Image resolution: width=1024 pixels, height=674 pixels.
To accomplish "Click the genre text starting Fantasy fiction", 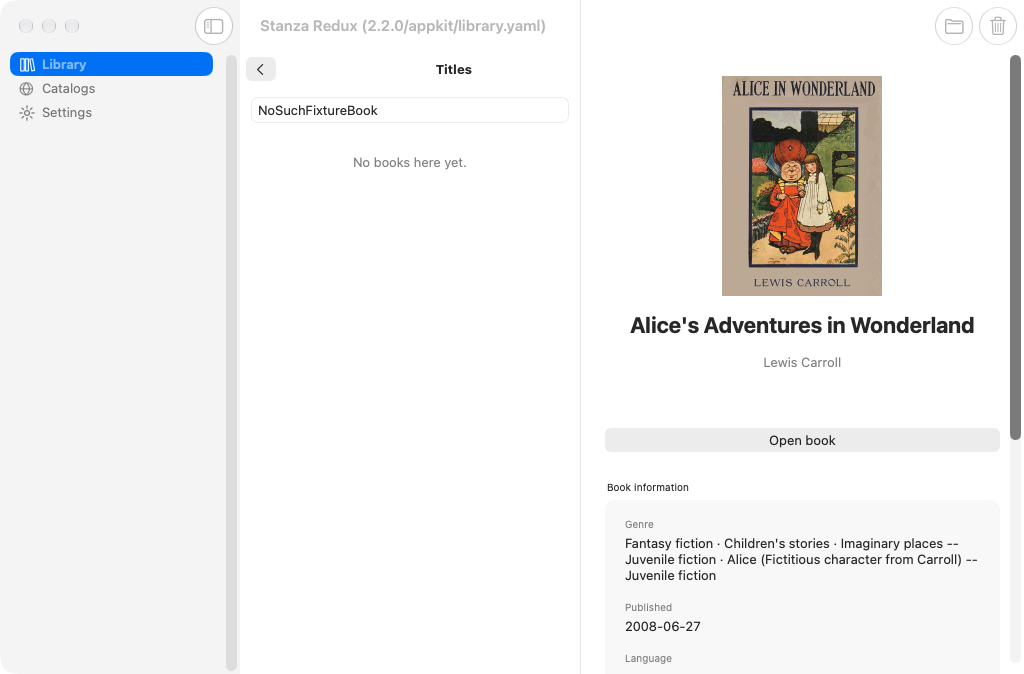I will click(x=801, y=560).
